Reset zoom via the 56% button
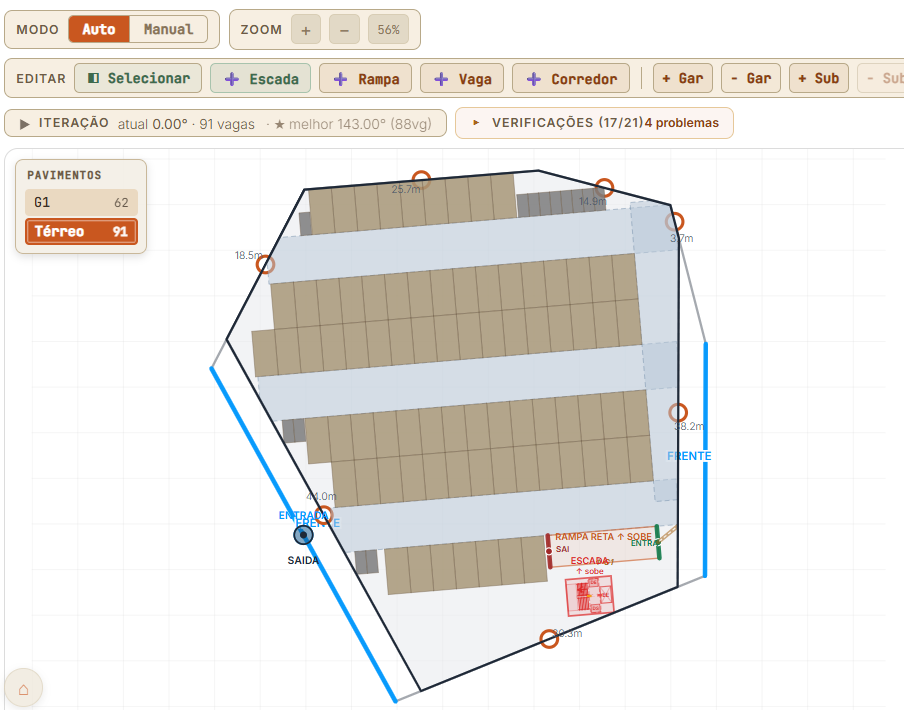Screen dimensions: 904x710 point(389,30)
